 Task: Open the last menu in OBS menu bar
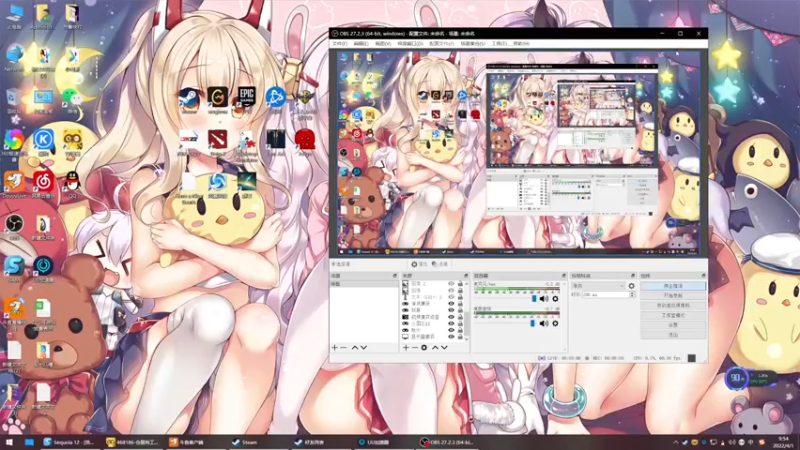tap(523, 44)
